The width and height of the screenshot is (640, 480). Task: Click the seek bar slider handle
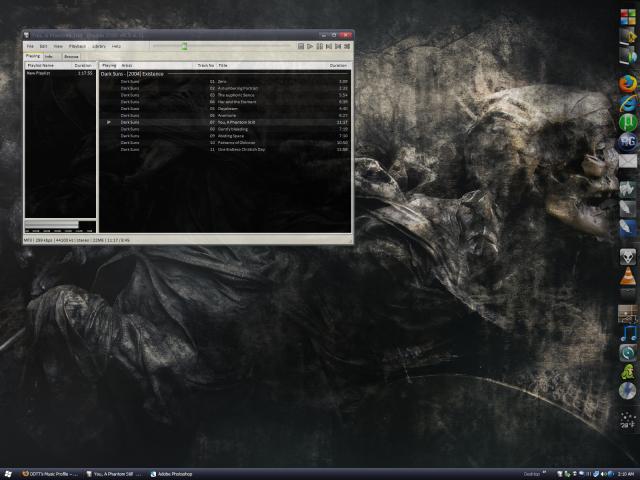[184, 46]
